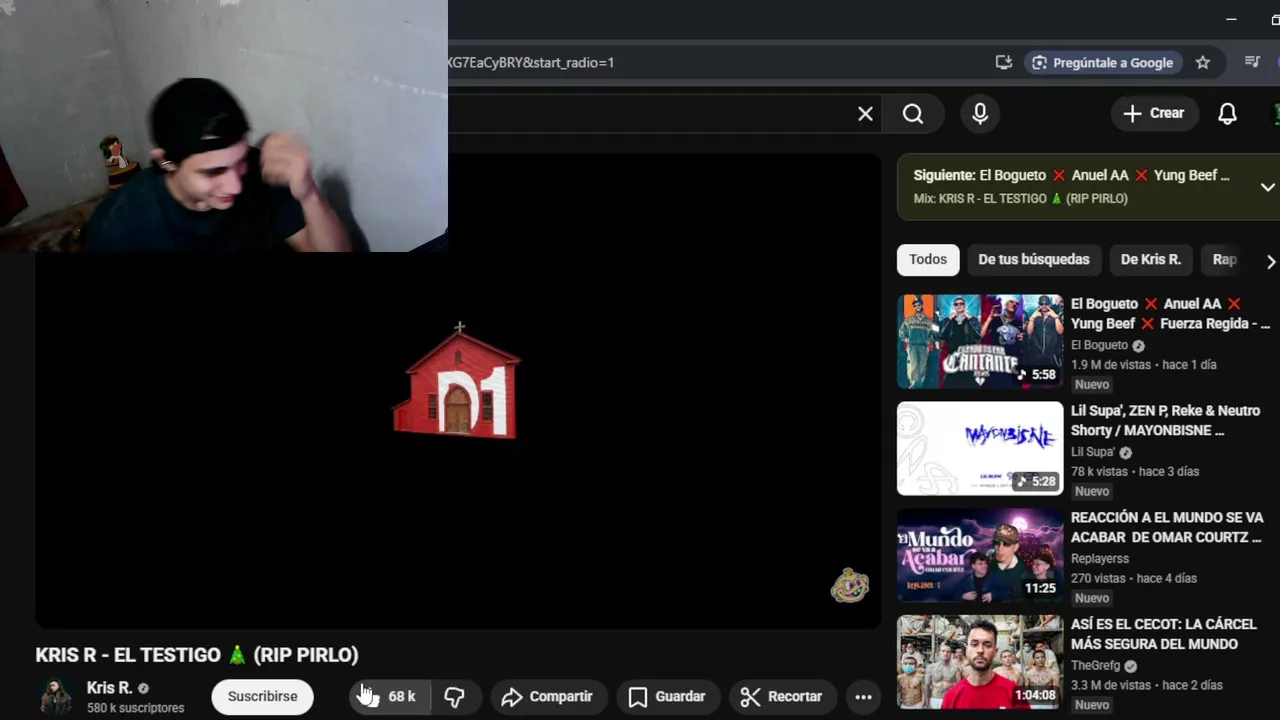Select the Todos filter chip
This screenshot has width=1280, height=720.
pos(928,259)
